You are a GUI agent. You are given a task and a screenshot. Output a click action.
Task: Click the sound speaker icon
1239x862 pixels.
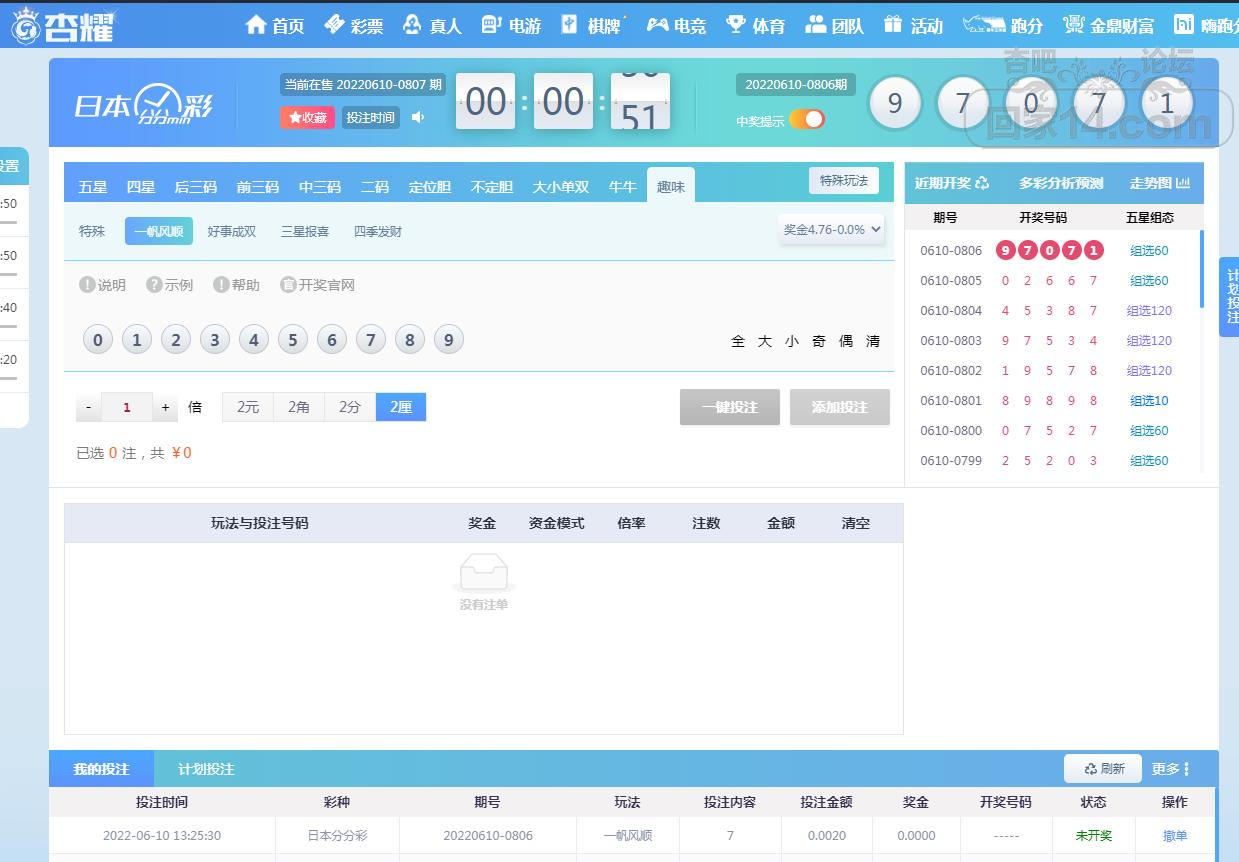(418, 117)
